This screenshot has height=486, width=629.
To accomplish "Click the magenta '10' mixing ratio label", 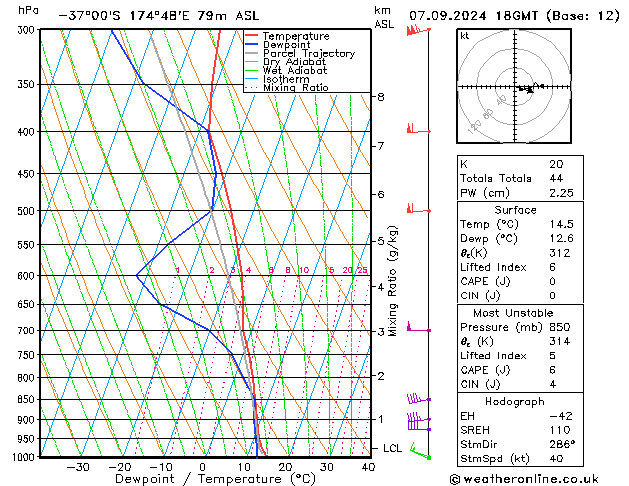I will 304,270.
